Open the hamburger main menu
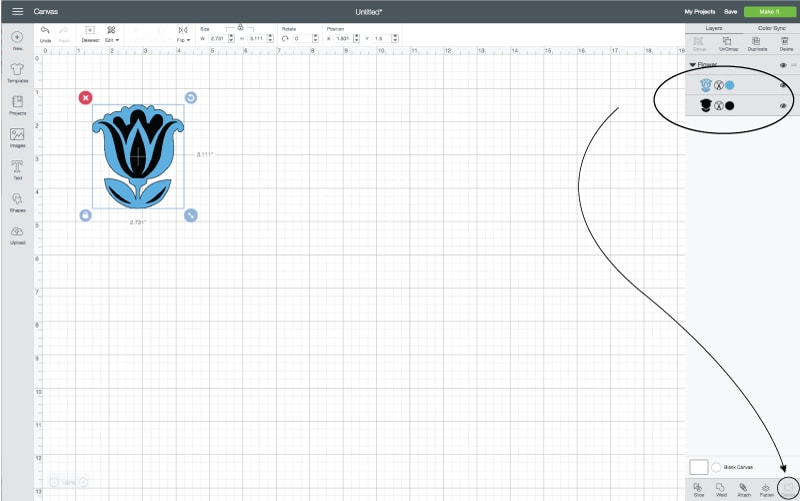This screenshot has width=800, height=501. pyautogui.click(x=17, y=11)
